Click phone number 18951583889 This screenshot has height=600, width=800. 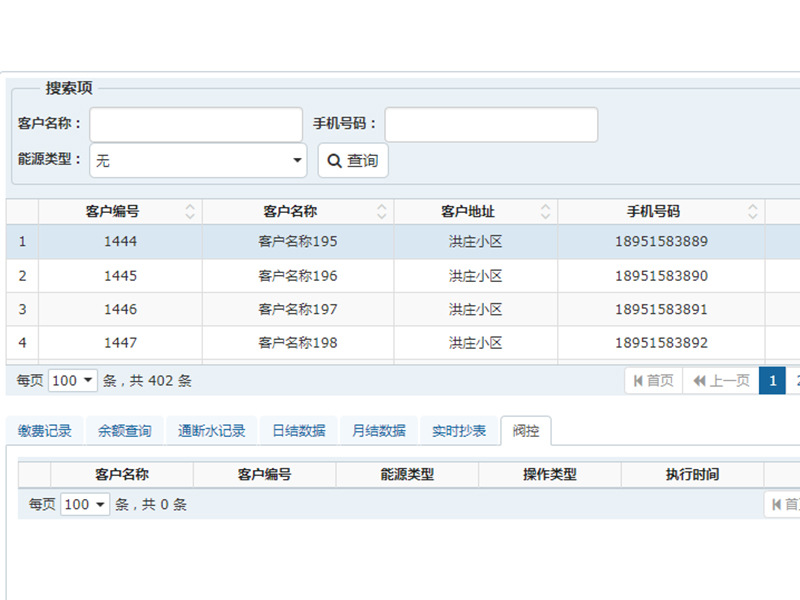pos(661,241)
